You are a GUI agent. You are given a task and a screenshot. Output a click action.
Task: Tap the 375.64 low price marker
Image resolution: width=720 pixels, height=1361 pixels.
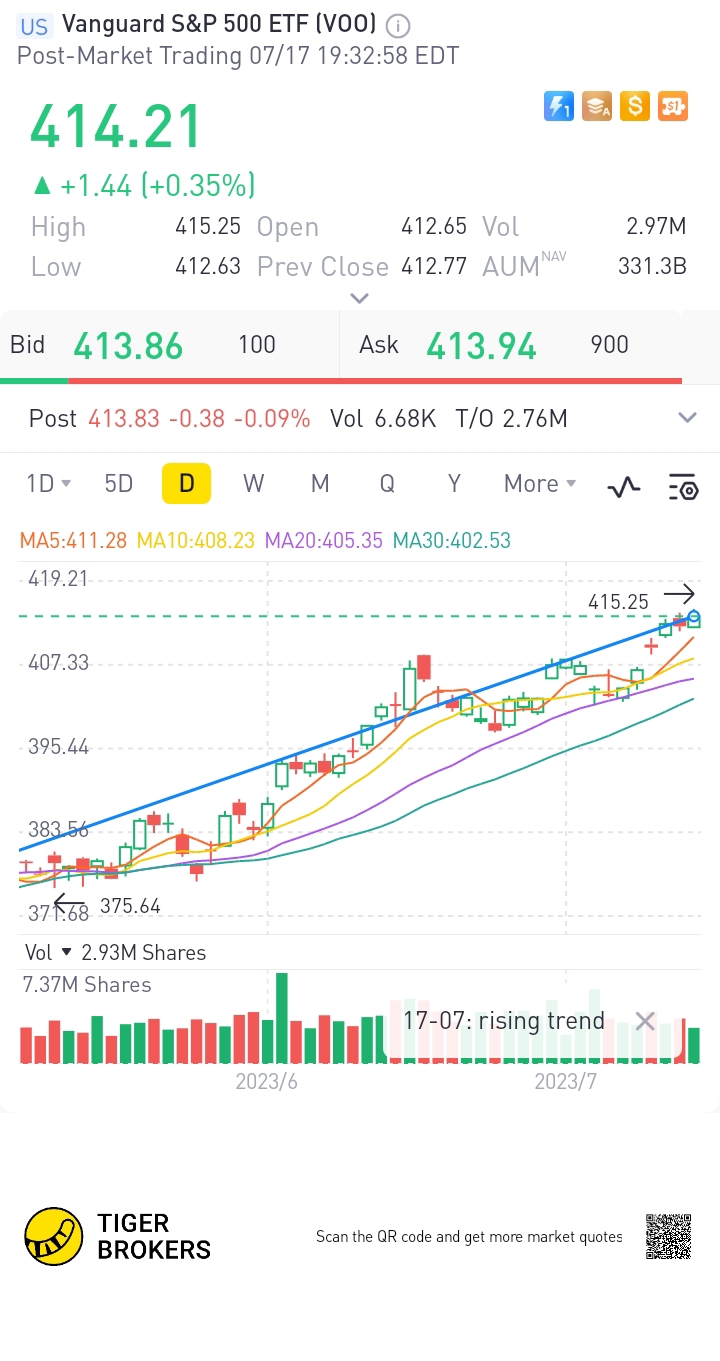130,906
